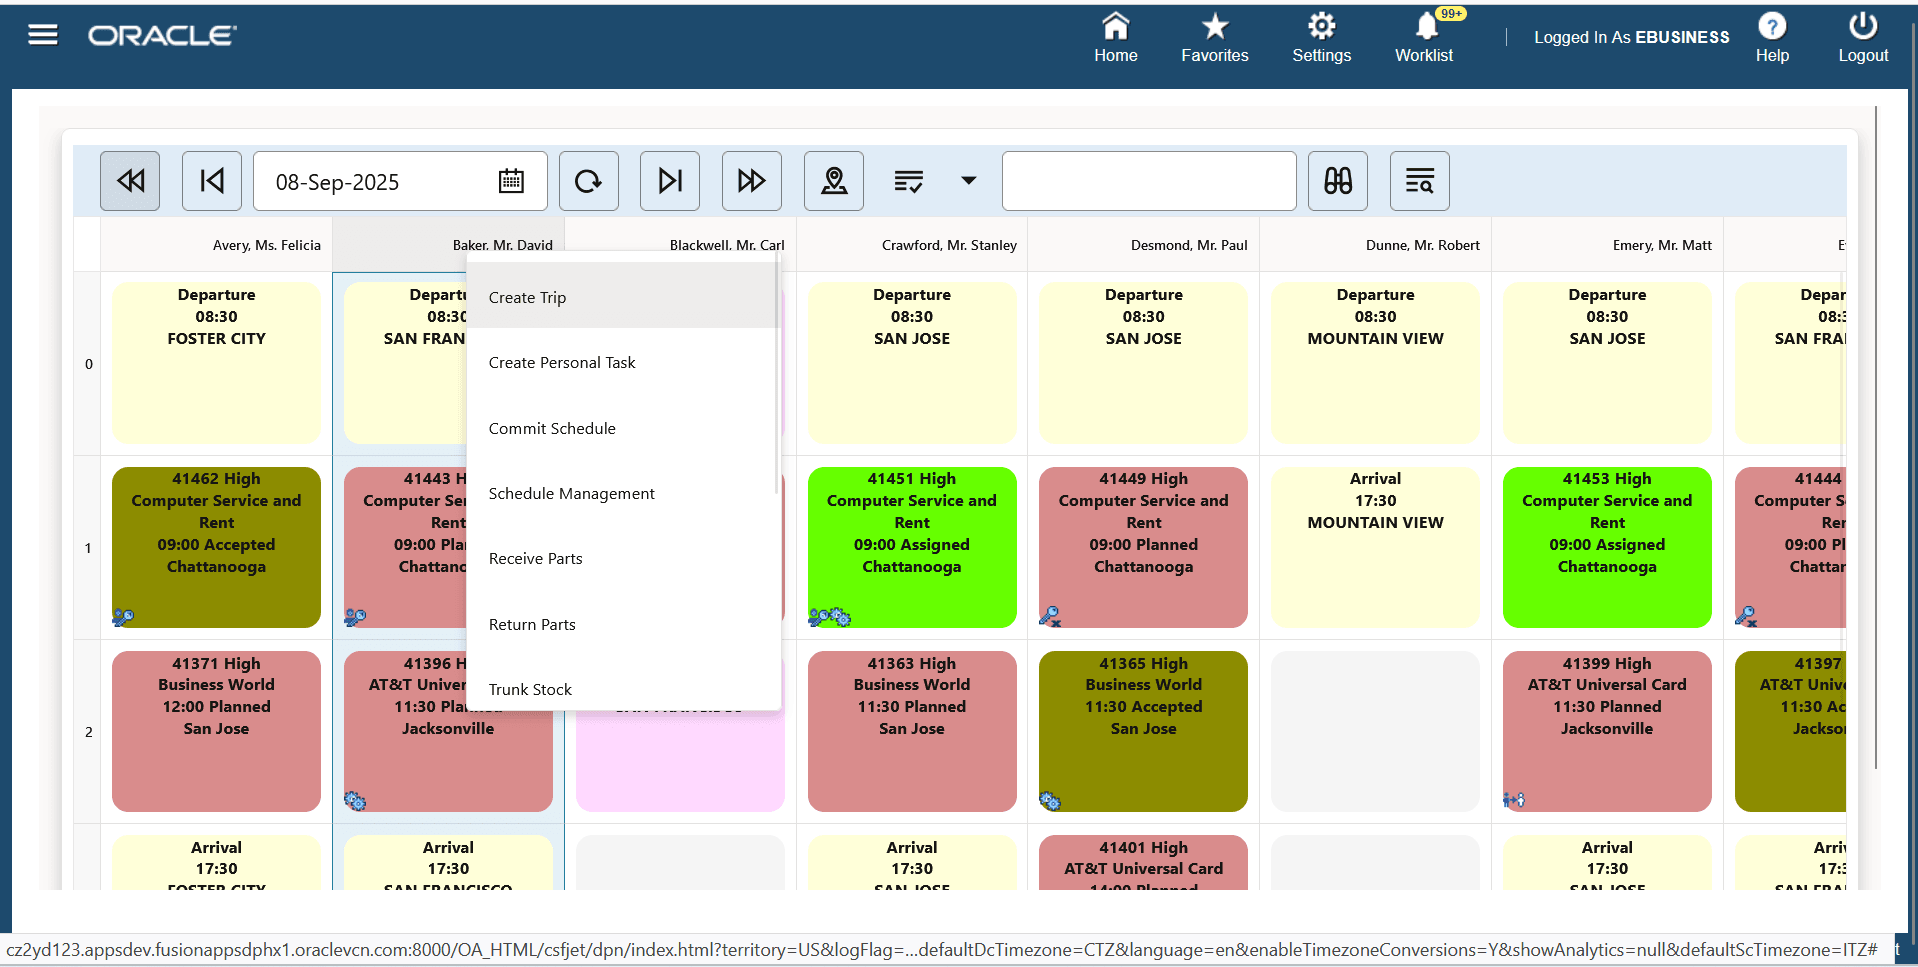Advance to the next day
This screenshot has height=967, width=1918.
pyautogui.click(x=669, y=181)
